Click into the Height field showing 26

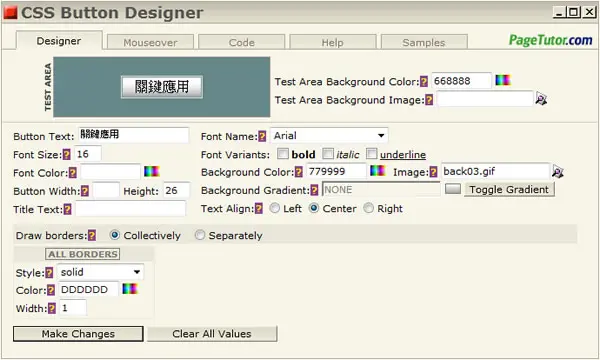point(176,190)
